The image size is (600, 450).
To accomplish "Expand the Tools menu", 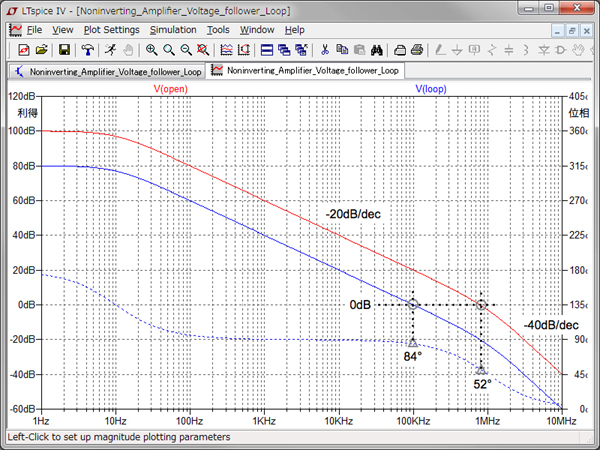I will pyautogui.click(x=218, y=30).
